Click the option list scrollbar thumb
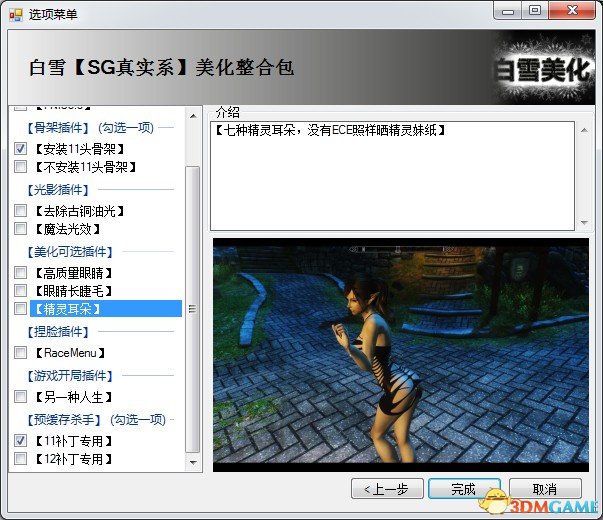The width and height of the screenshot is (603, 520). (x=192, y=309)
